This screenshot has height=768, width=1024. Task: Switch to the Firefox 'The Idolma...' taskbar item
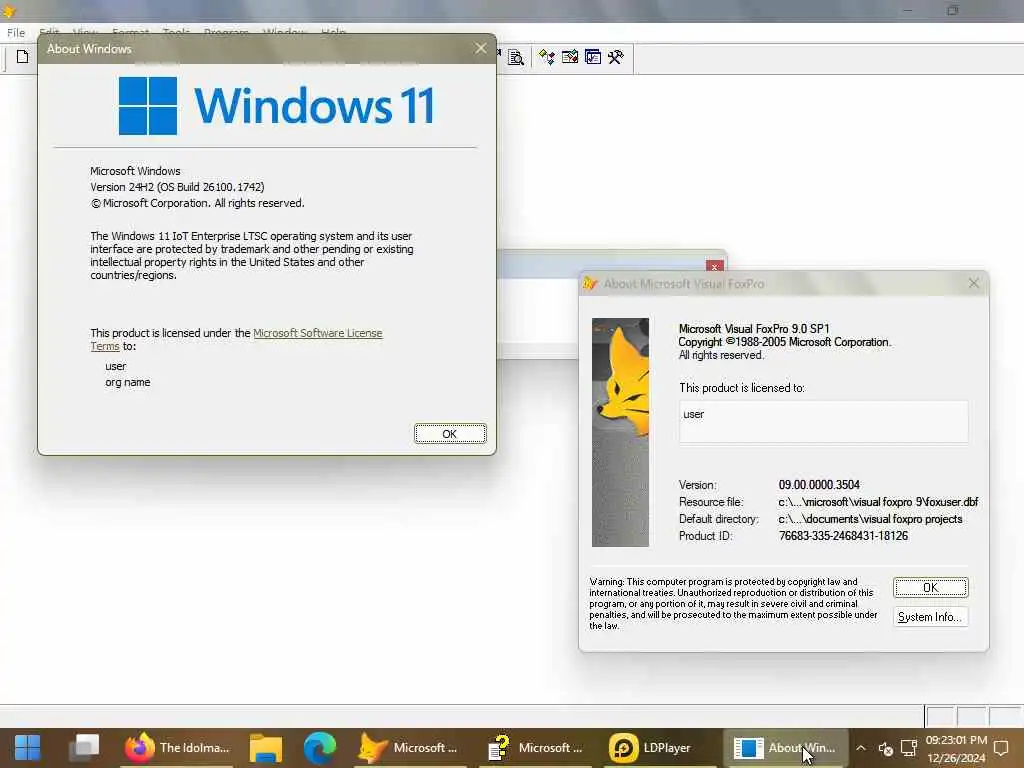(x=178, y=748)
